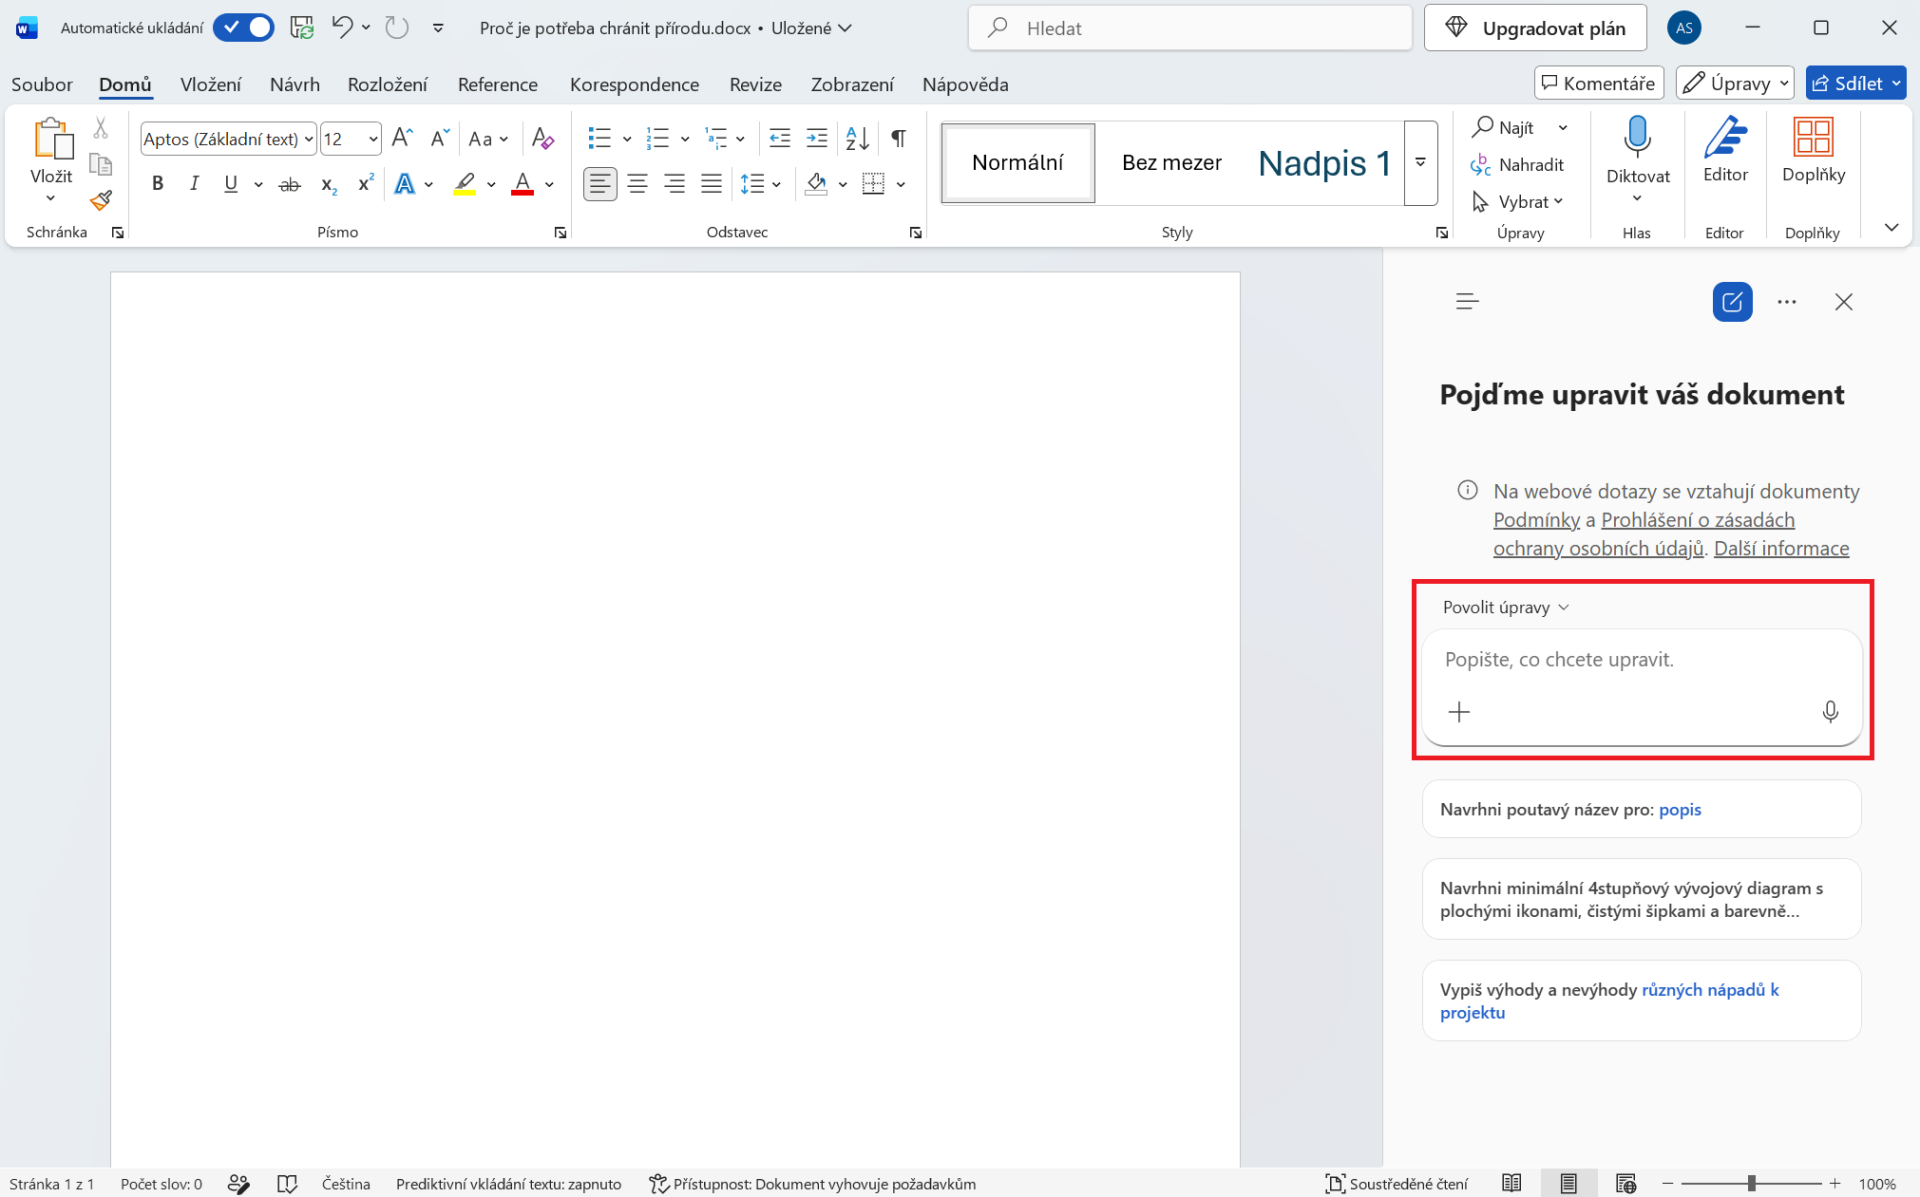Image resolution: width=1920 pixels, height=1197 pixels.
Task: Open the Doplňky add-ins icon
Action: tap(1812, 138)
